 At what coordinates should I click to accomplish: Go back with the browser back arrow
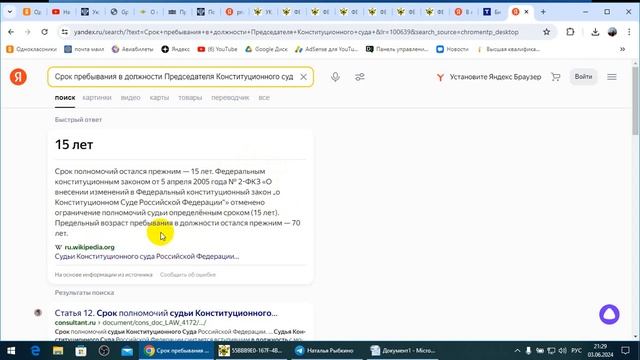click(11, 32)
